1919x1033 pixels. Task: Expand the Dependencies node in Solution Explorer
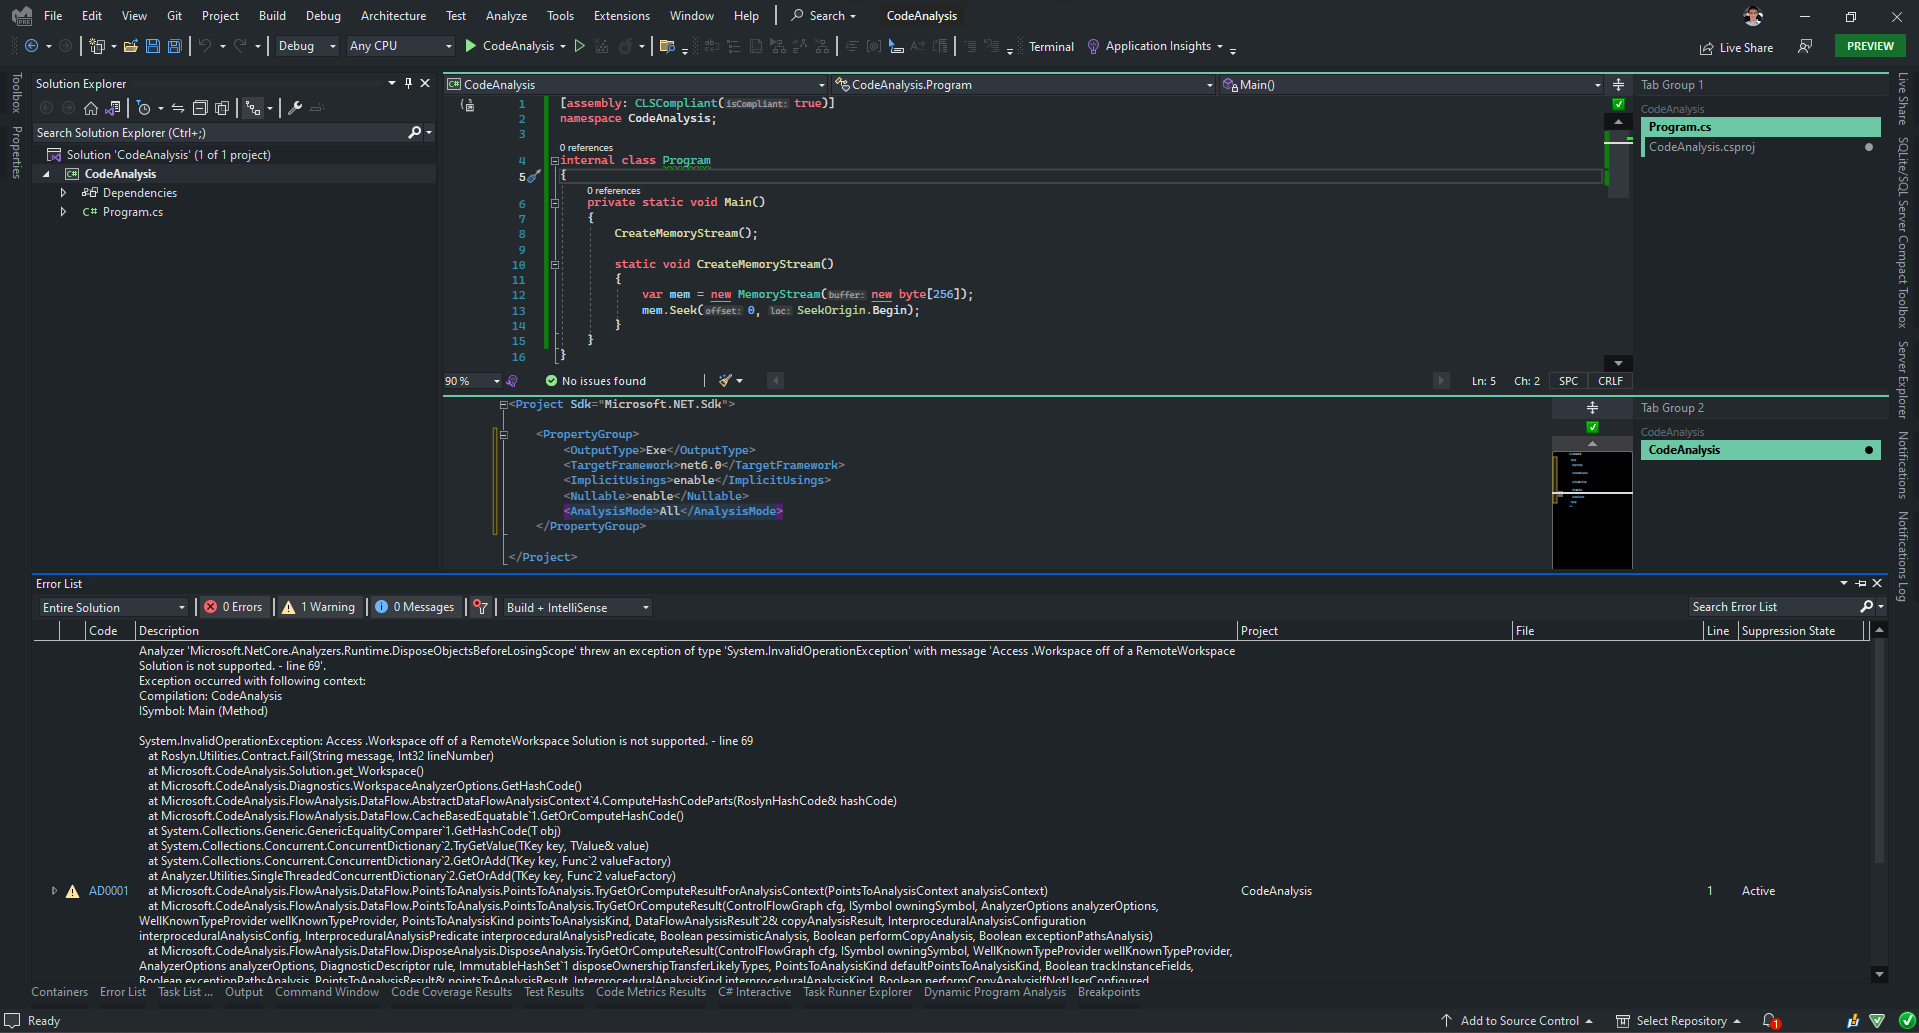click(x=63, y=192)
